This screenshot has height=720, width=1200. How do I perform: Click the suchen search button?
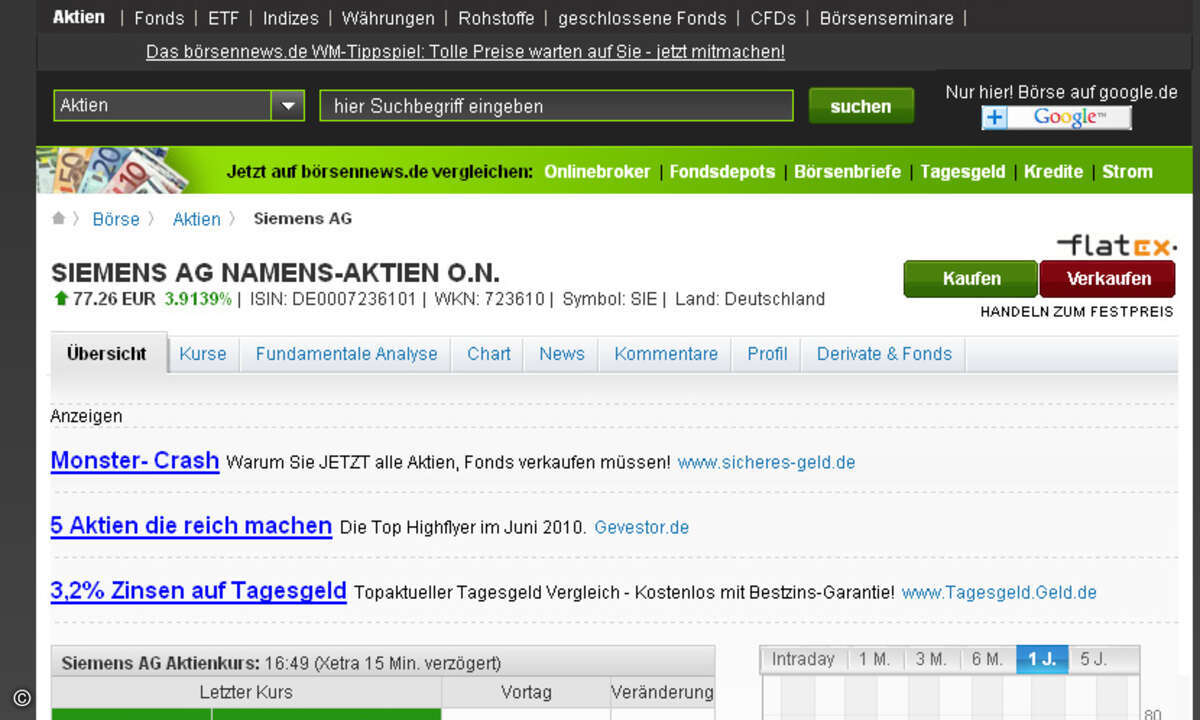861,106
